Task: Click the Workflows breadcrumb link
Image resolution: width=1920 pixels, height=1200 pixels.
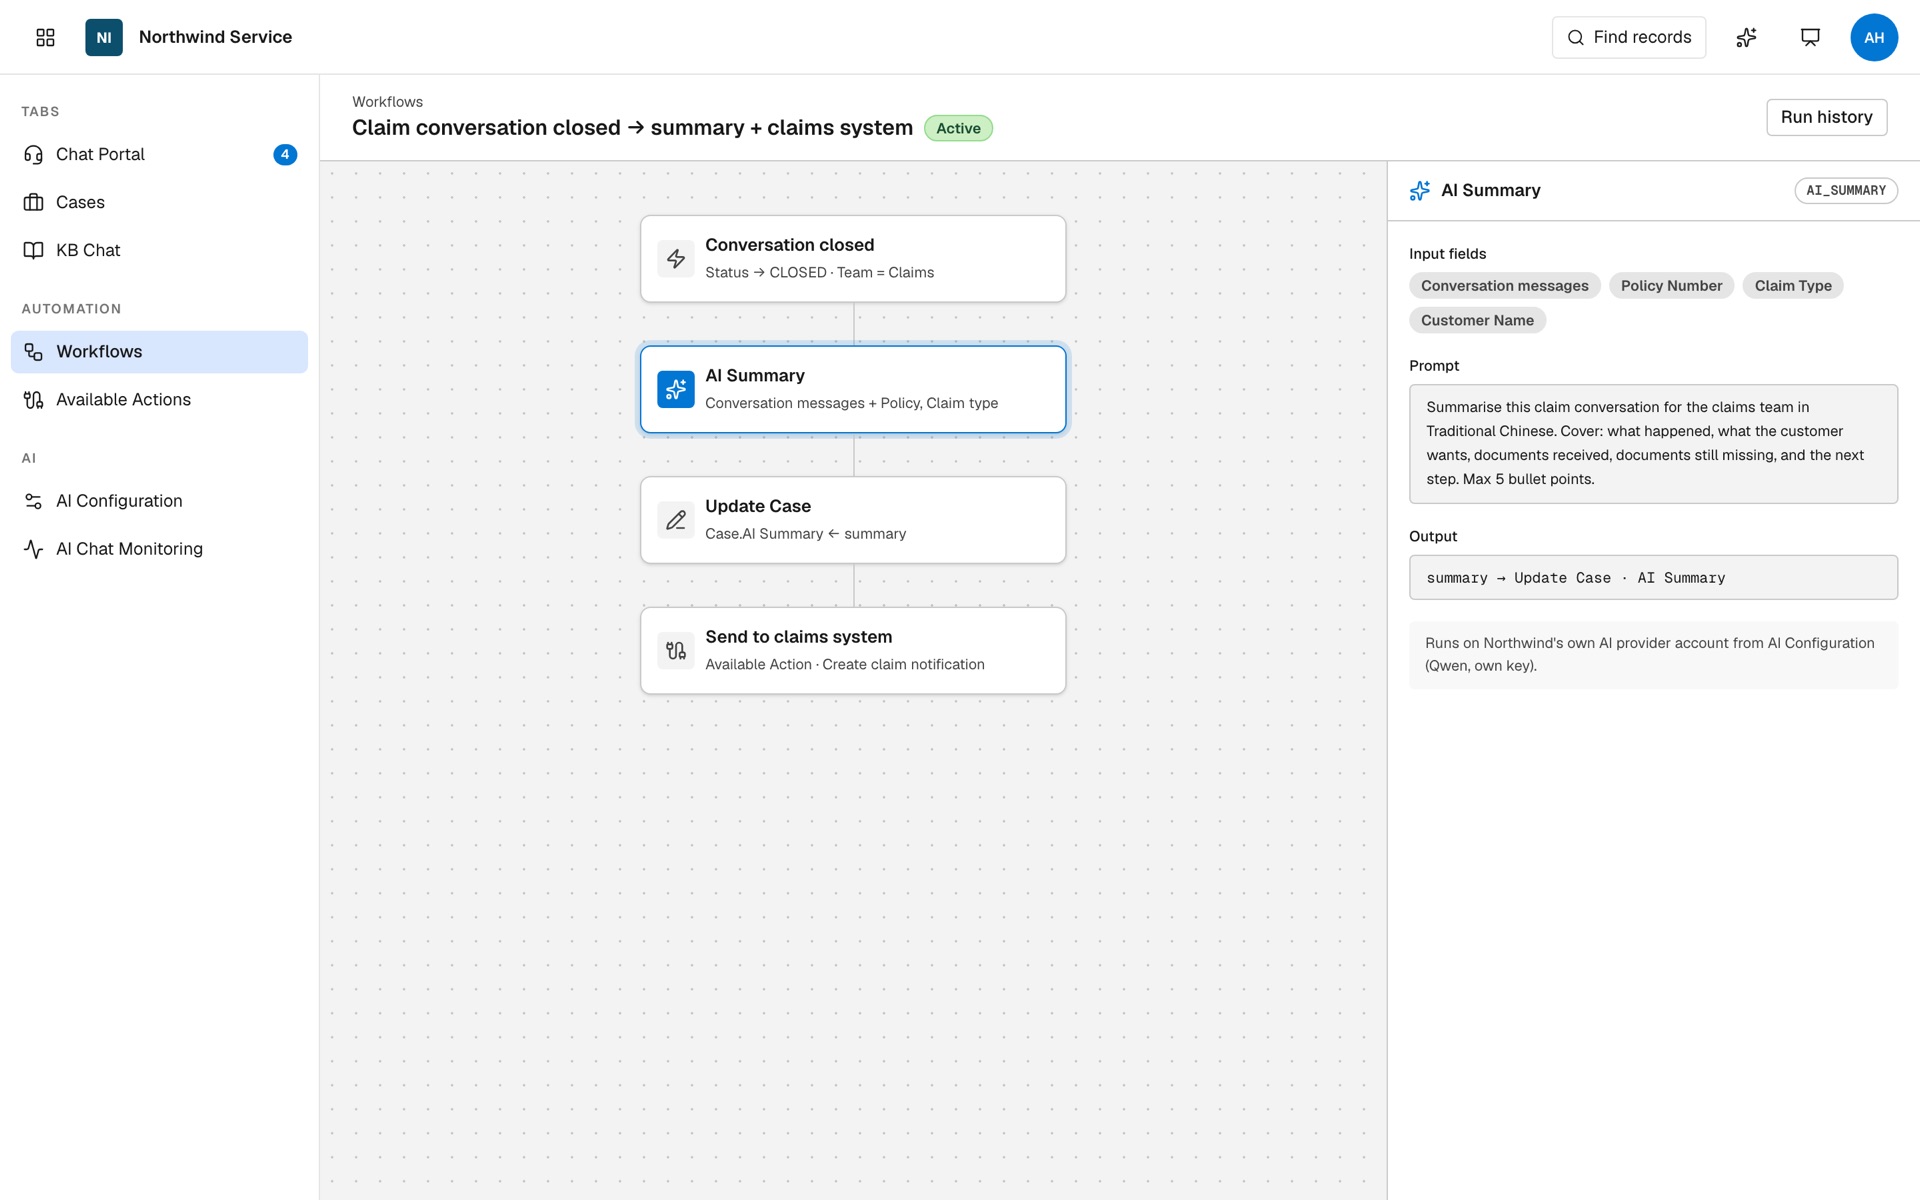Action: tap(387, 102)
